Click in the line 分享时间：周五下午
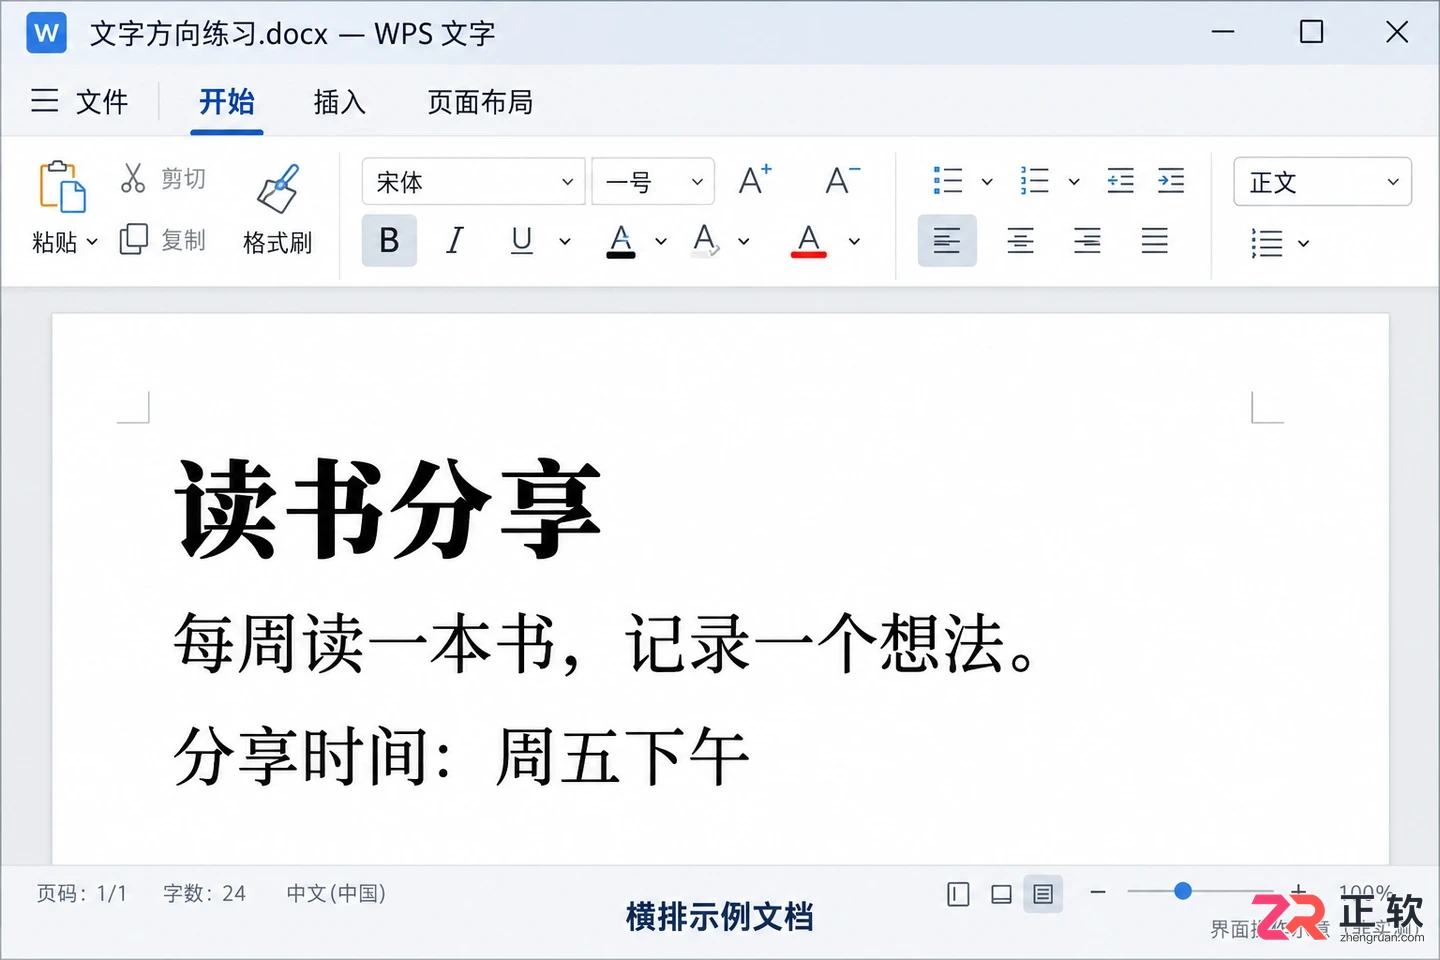Screen dimensions: 1440x960 click(461, 757)
